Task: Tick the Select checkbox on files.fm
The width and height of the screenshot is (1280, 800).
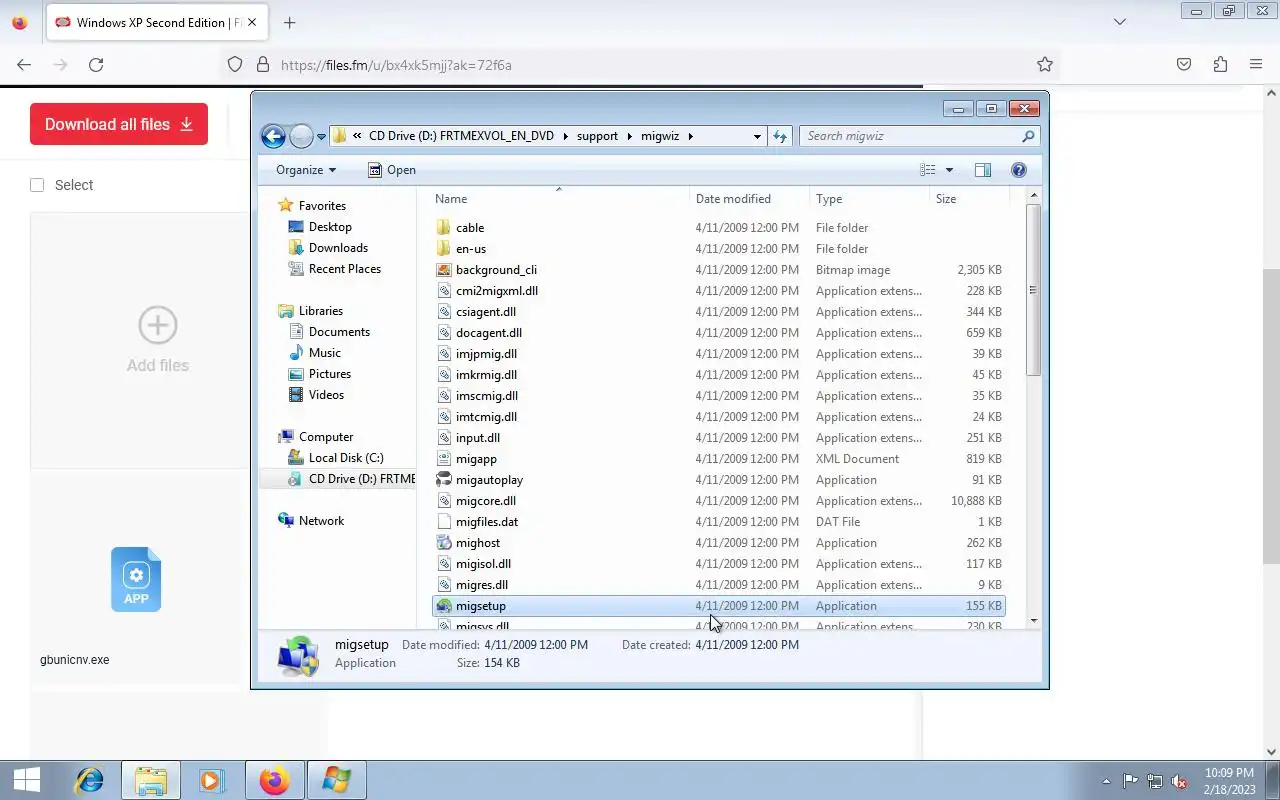Action: point(37,185)
